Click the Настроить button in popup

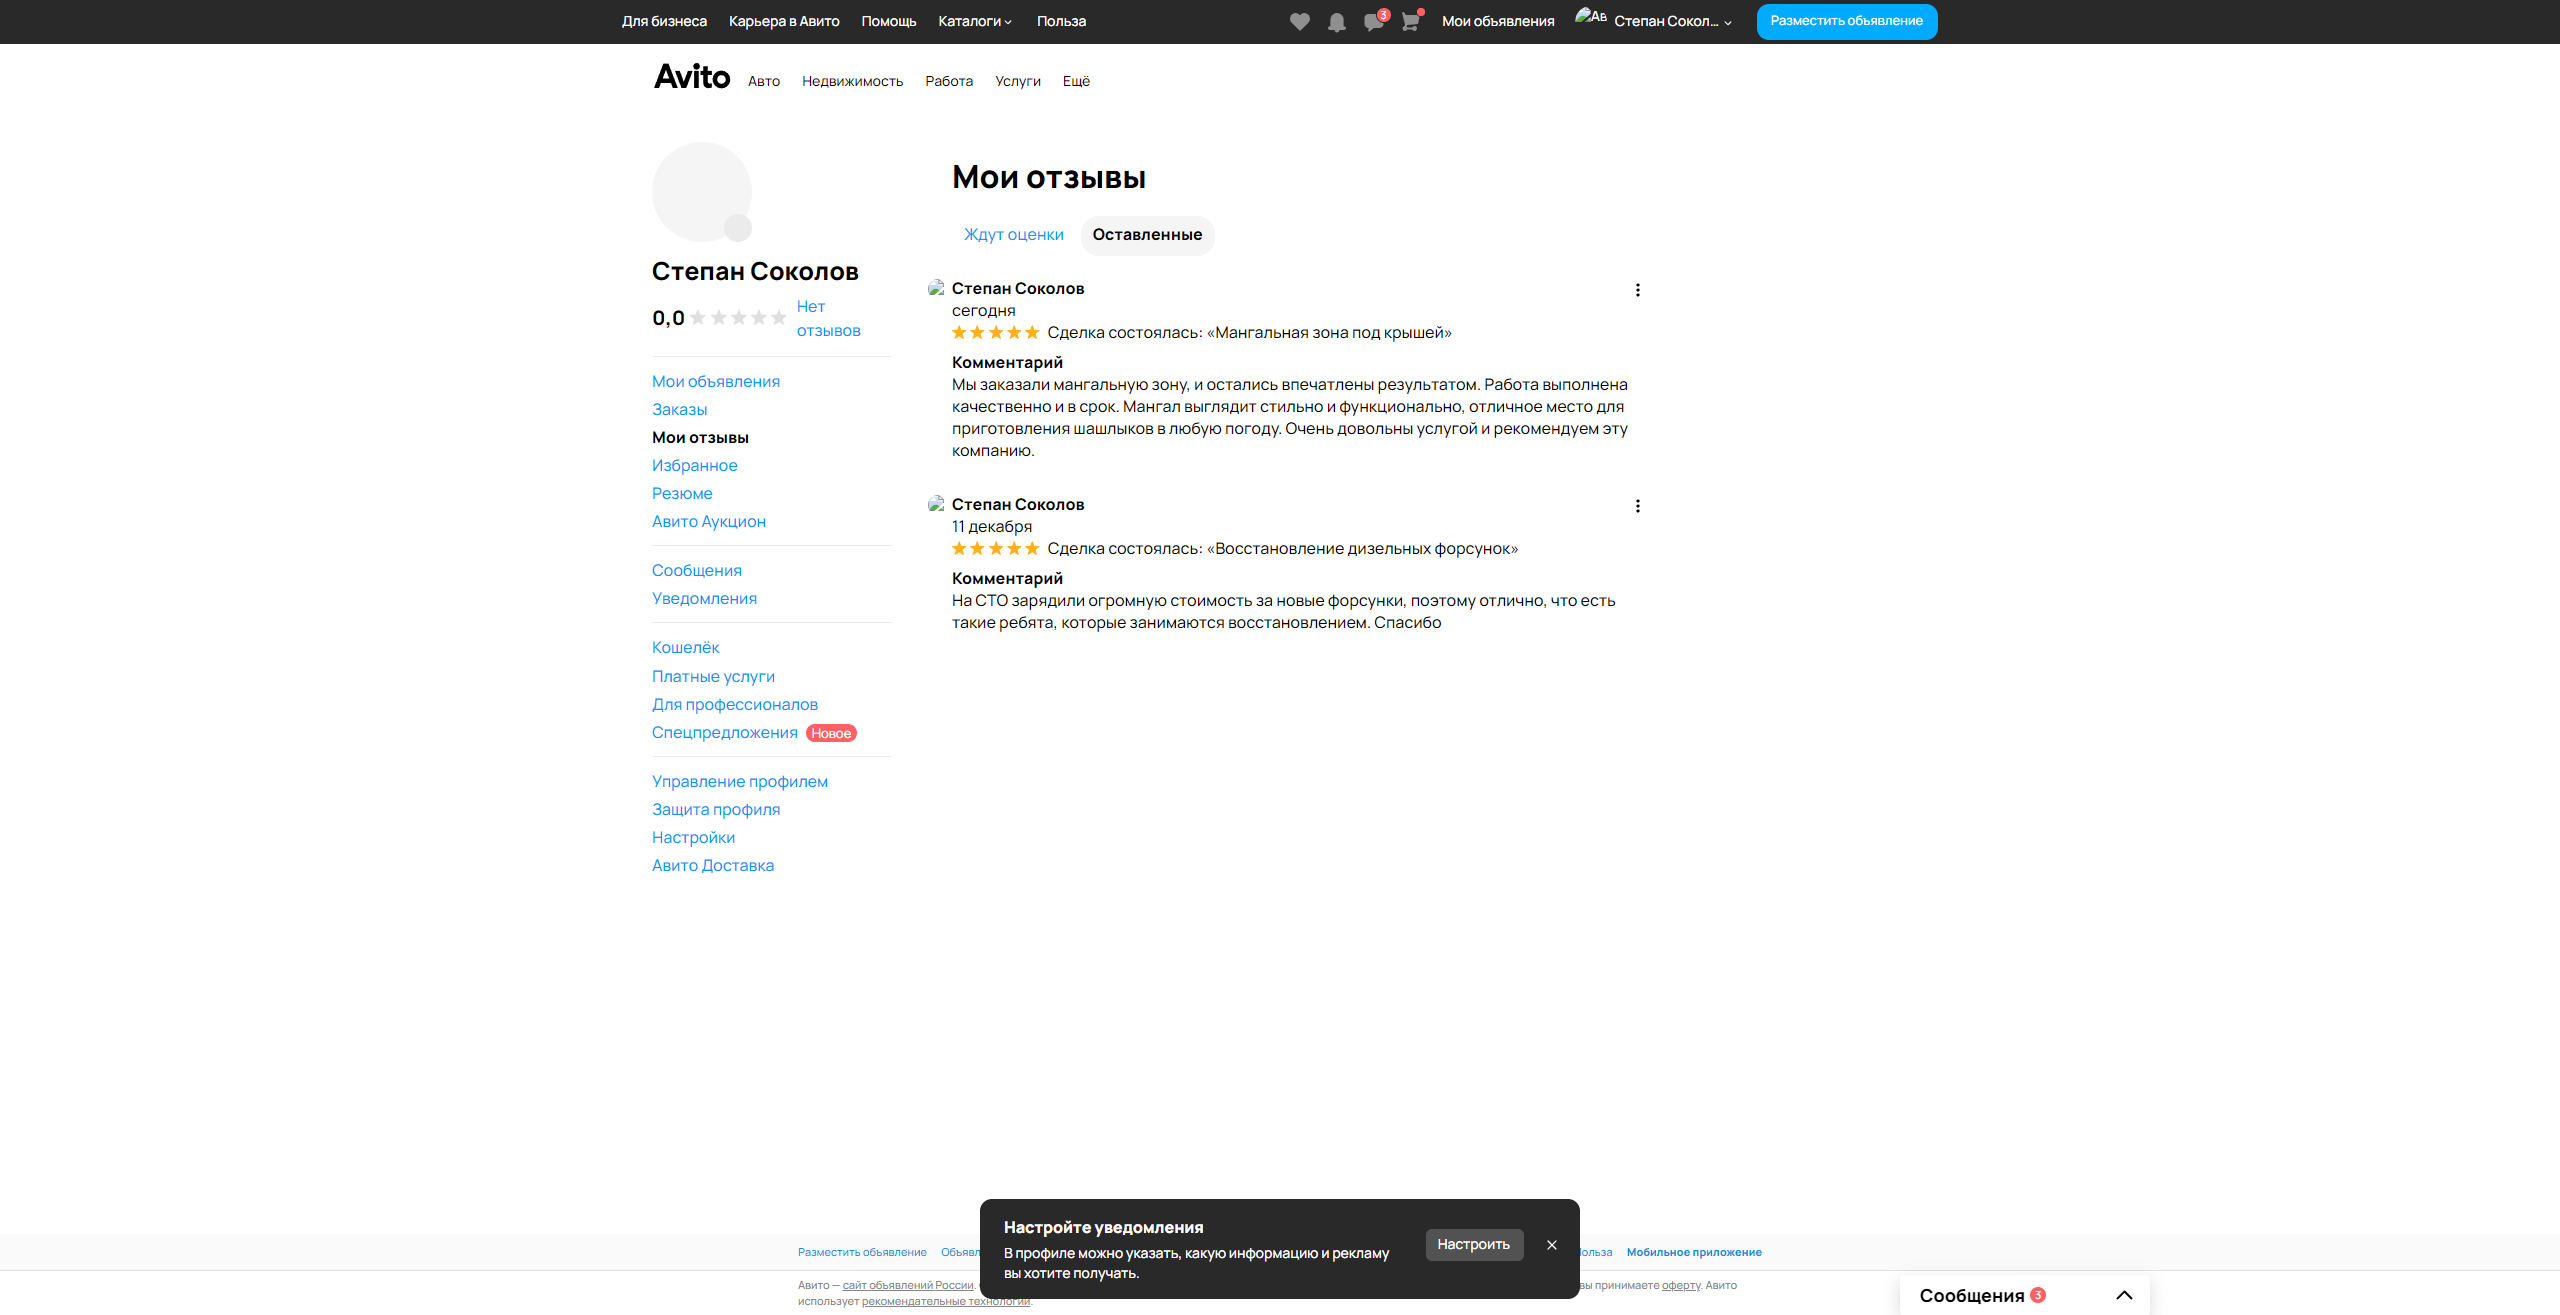coord(1473,1245)
